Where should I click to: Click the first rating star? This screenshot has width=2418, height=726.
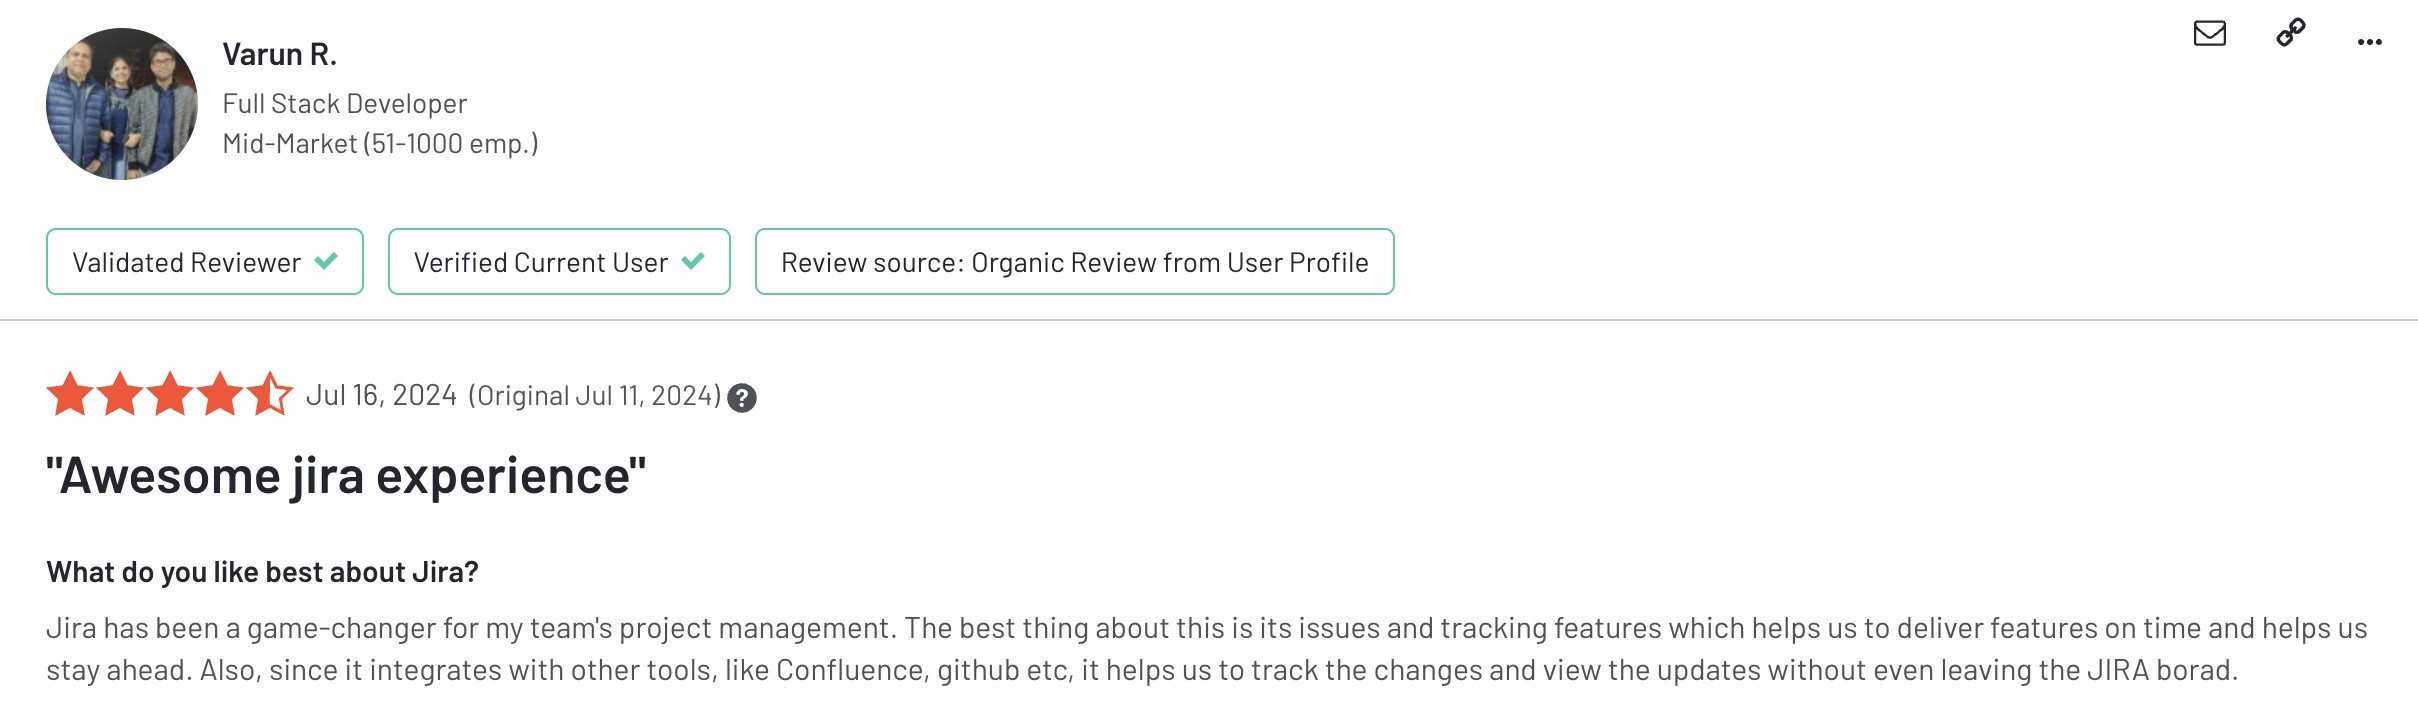pyautogui.click(x=70, y=394)
